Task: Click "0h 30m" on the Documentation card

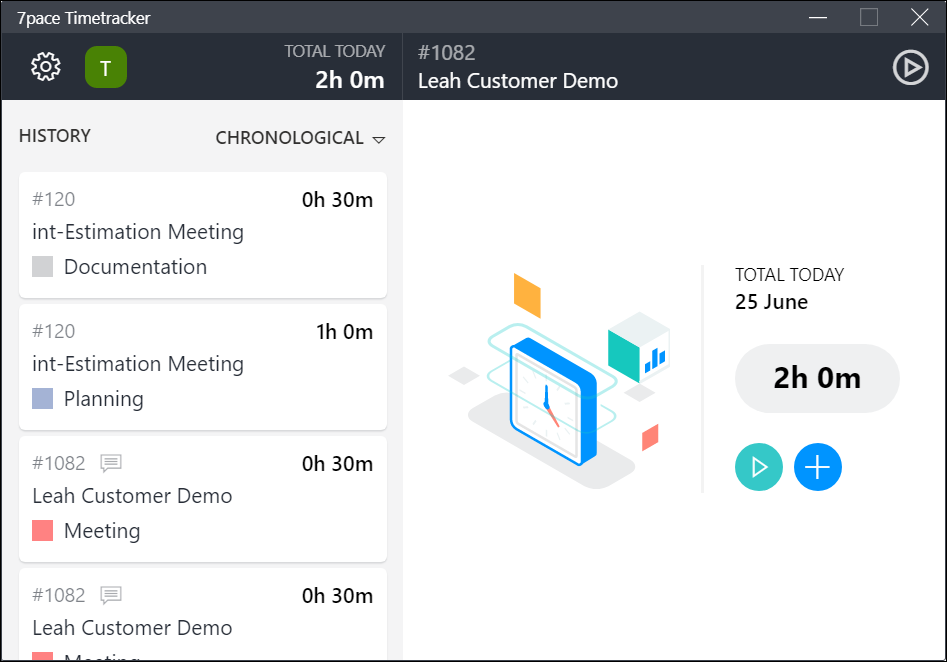Action: pyautogui.click(x=338, y=200)
